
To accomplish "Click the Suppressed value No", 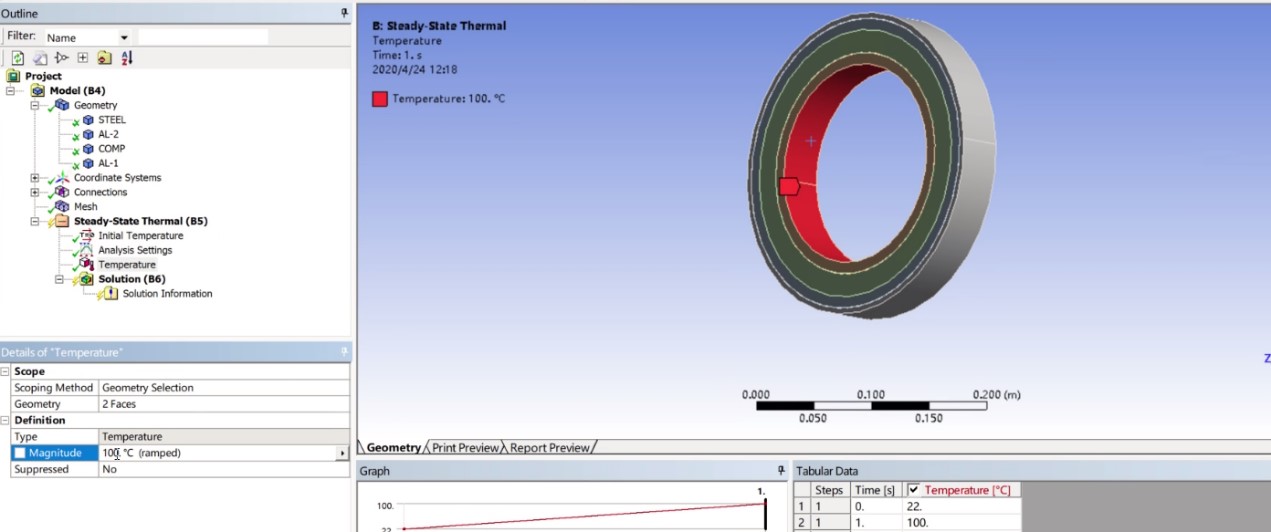I will pyautogui.click(x=225, y=469).
